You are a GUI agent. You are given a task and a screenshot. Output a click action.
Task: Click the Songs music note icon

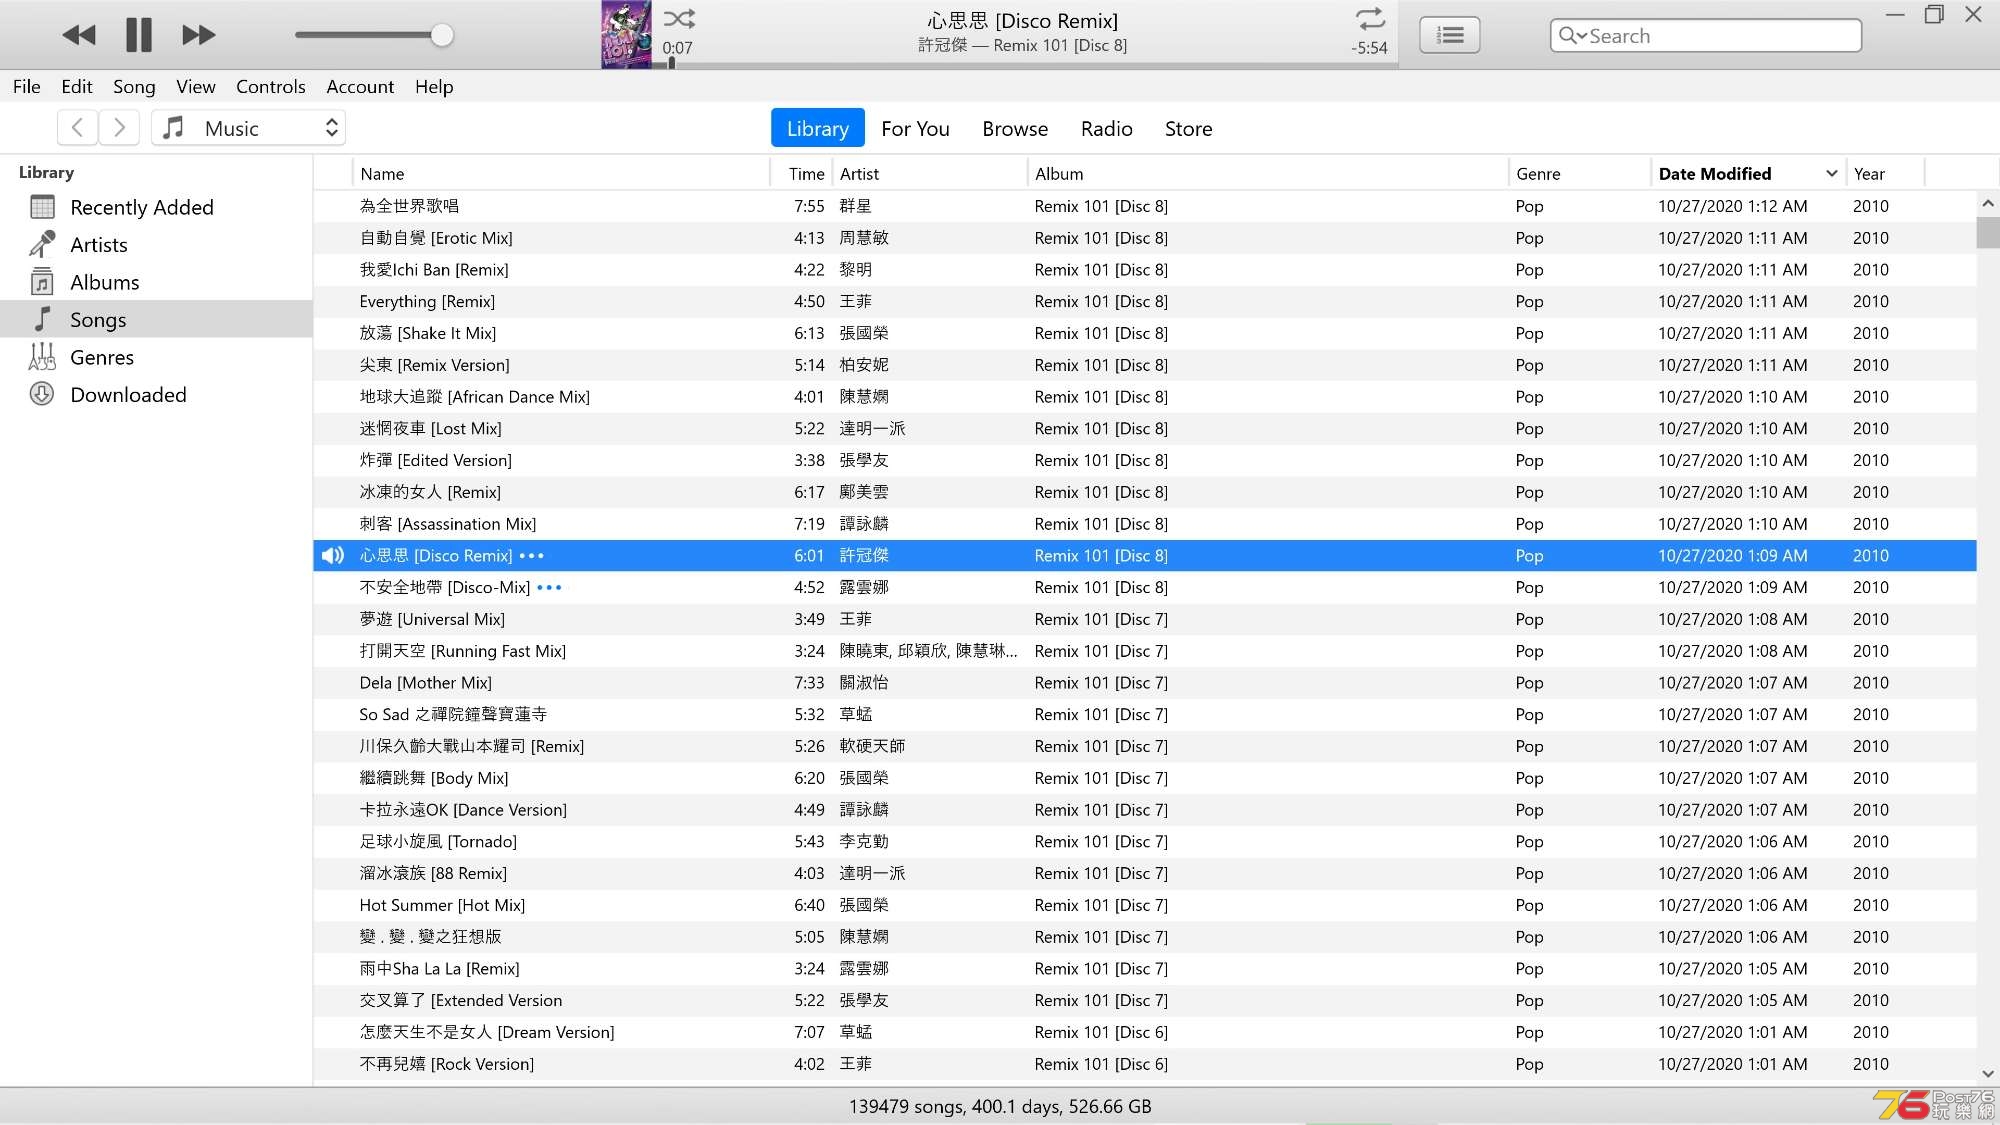[42, 319]
